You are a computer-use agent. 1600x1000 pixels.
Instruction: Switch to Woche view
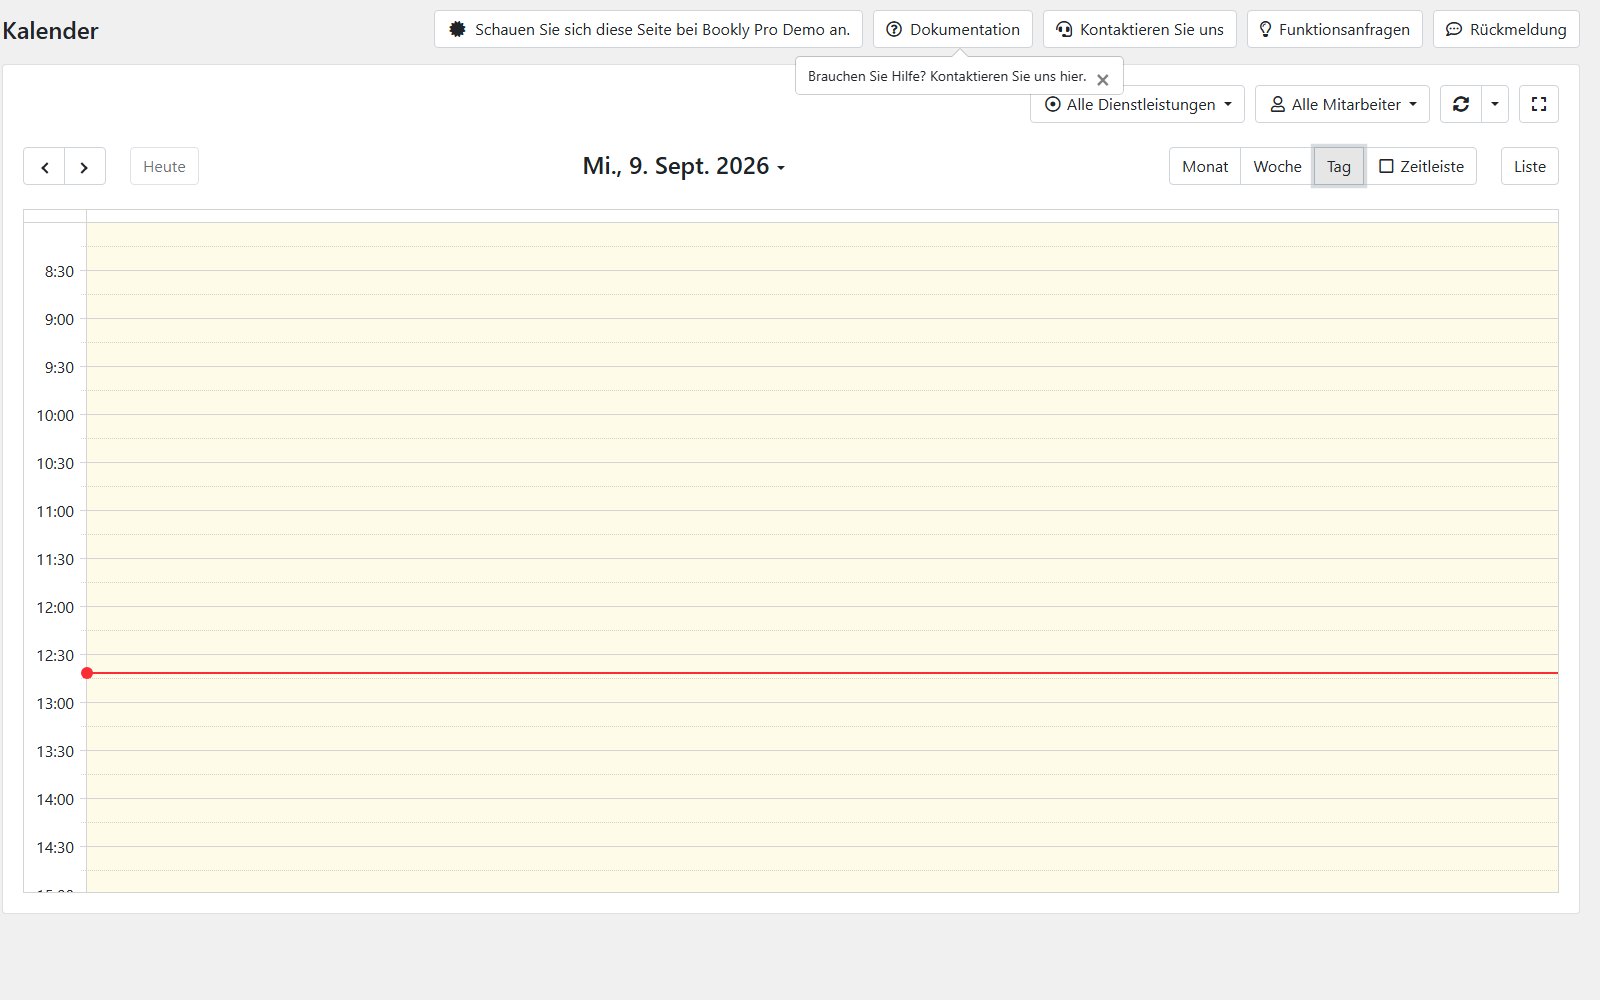pos(1277,167)
